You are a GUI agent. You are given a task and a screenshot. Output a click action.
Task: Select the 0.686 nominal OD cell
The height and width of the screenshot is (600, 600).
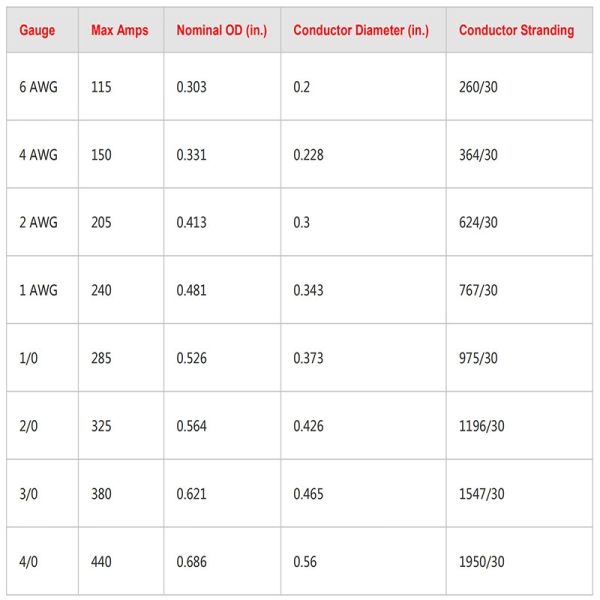191,562
